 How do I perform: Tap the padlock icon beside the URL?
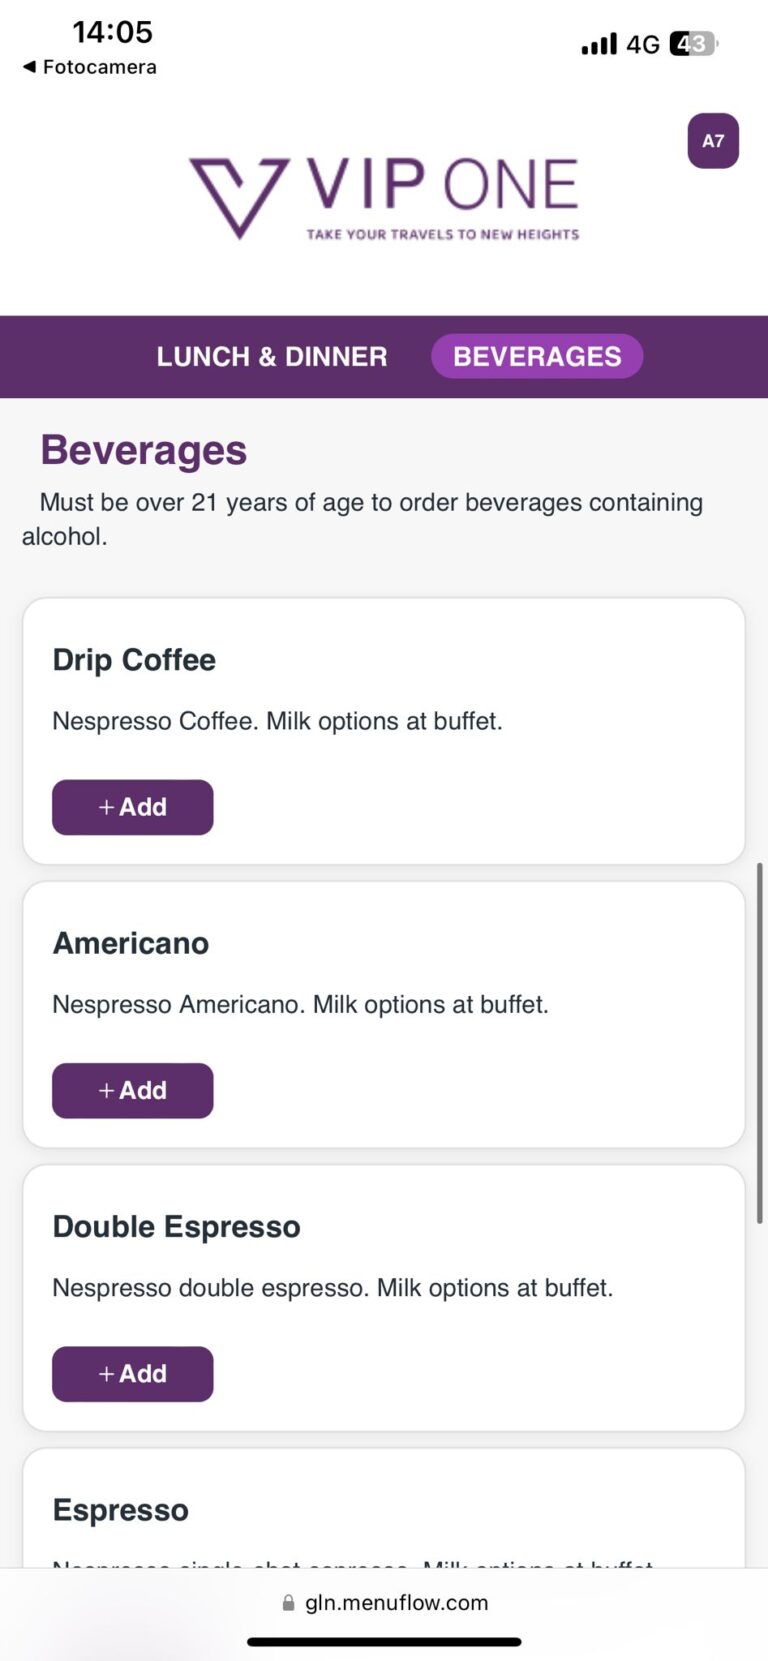[x=288, y=1603]
